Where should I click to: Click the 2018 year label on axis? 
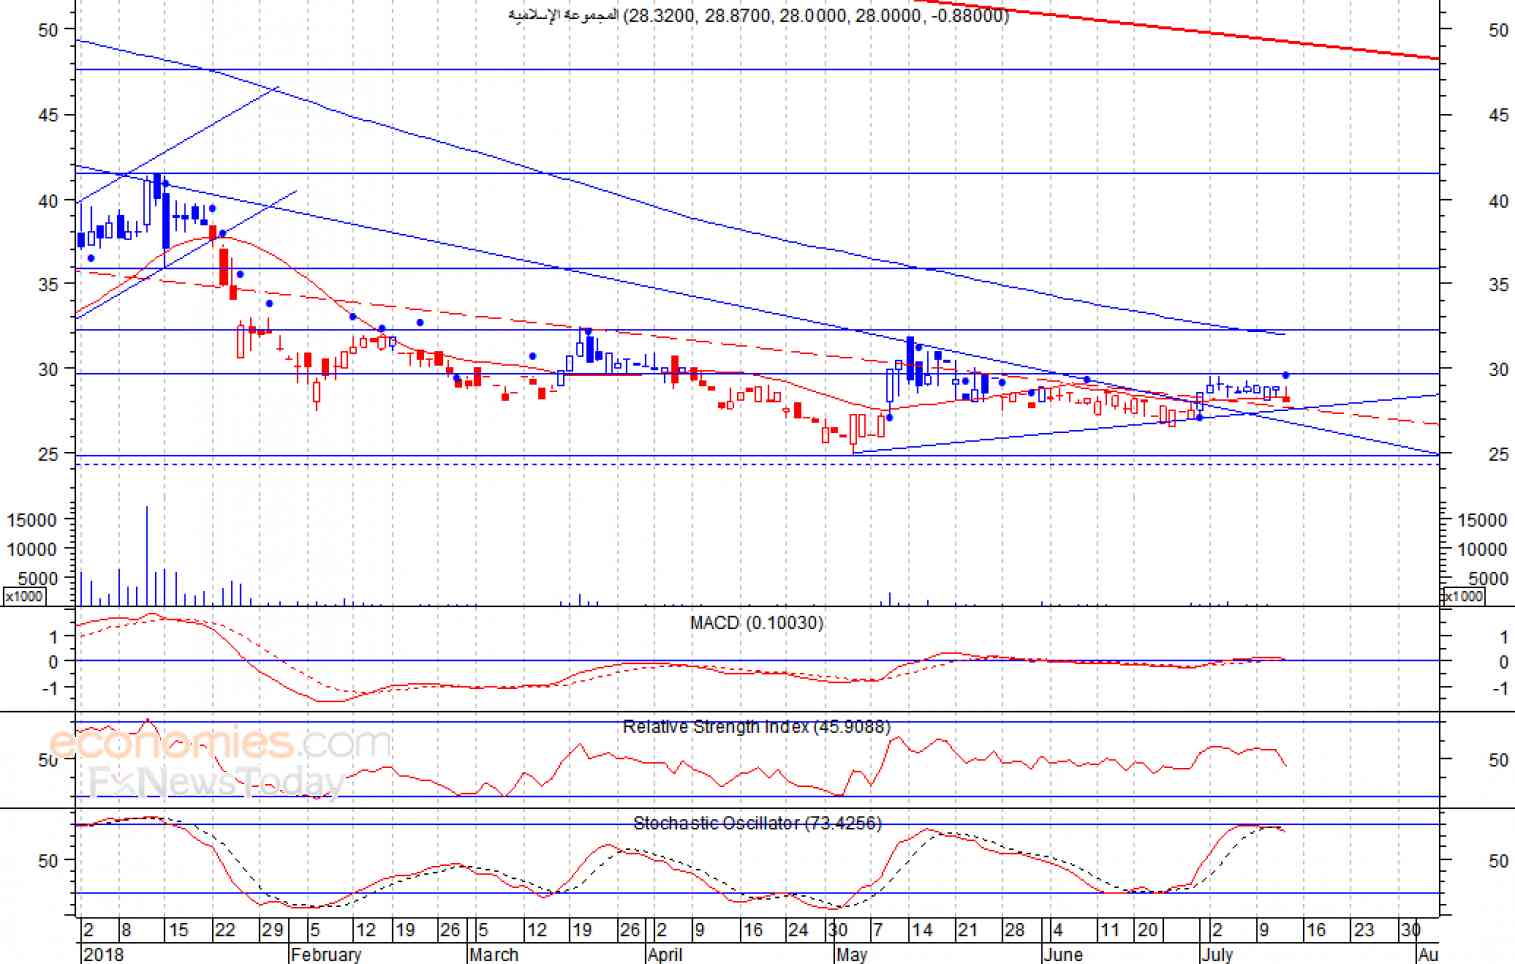(104, 954)
